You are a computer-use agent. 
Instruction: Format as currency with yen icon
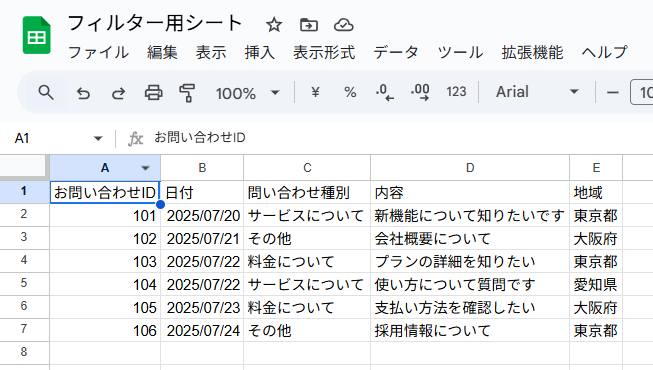pyautogui.click(x=315, y=92)
